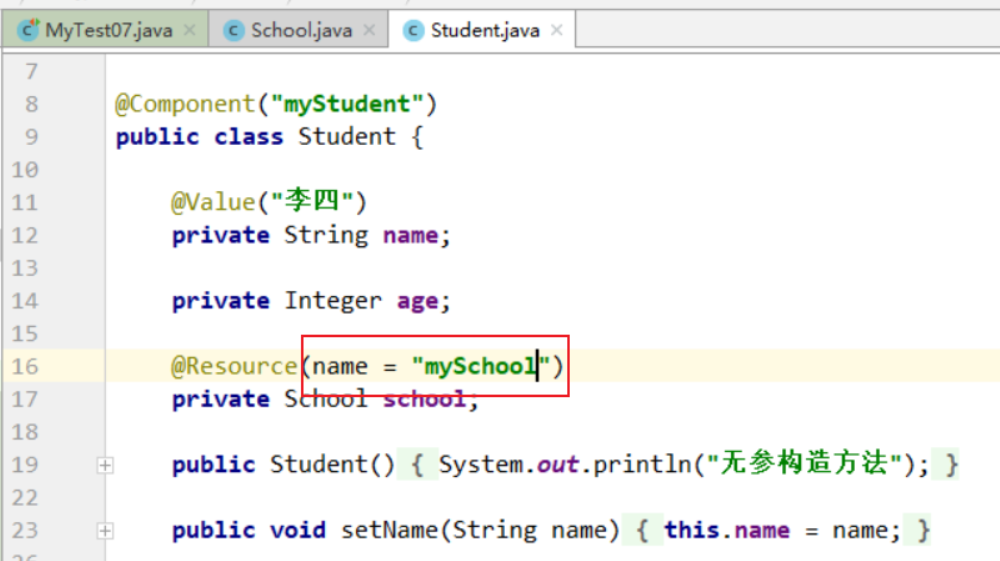The height and width of the screenshot is (561, 1000).
Task: Click the school field name on line 17
Action: (424, 399)
